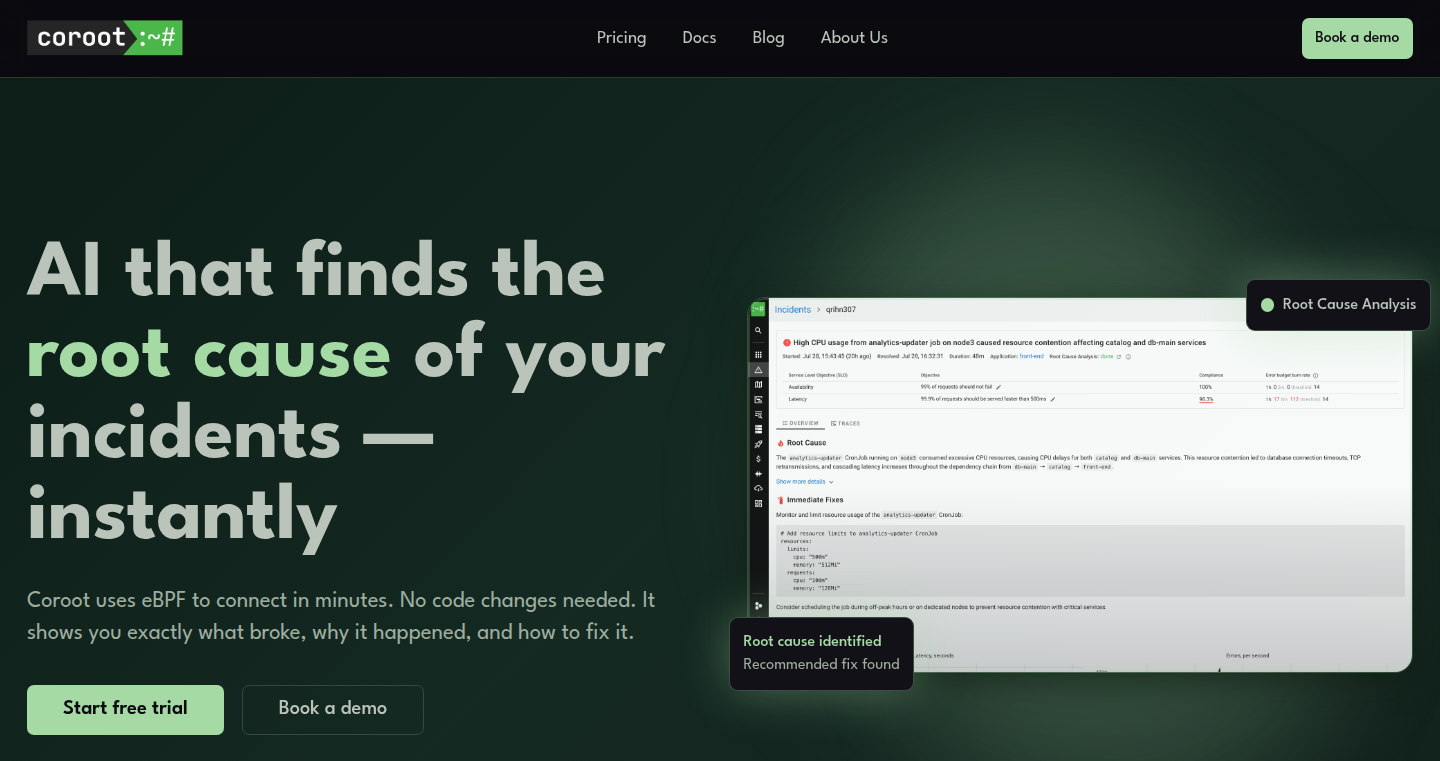Image resolution: width=1440 pixels, height=761 pixels.
Task: Open the anomalies waveform icon in sidebar
Action: [758, 473]
